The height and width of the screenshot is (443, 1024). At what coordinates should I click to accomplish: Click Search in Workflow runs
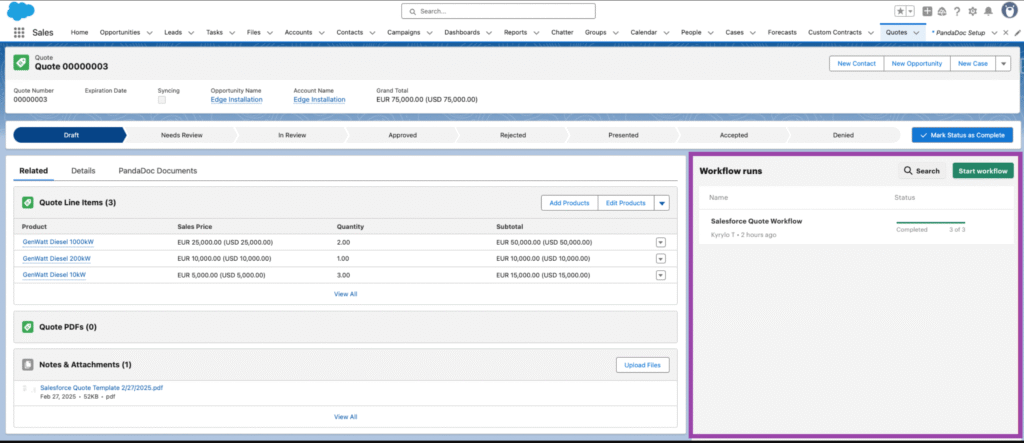point(921,171)
